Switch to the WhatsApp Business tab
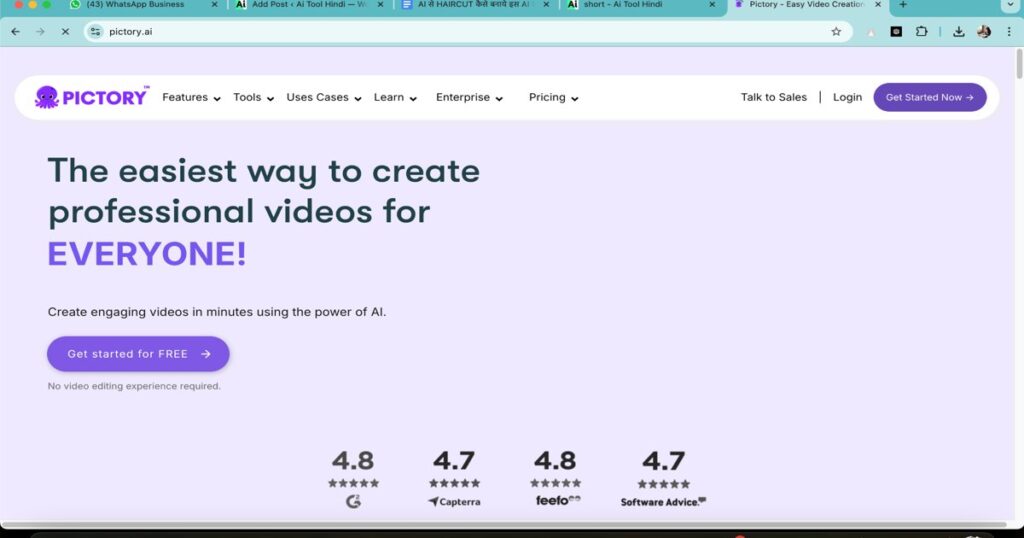 144,5
